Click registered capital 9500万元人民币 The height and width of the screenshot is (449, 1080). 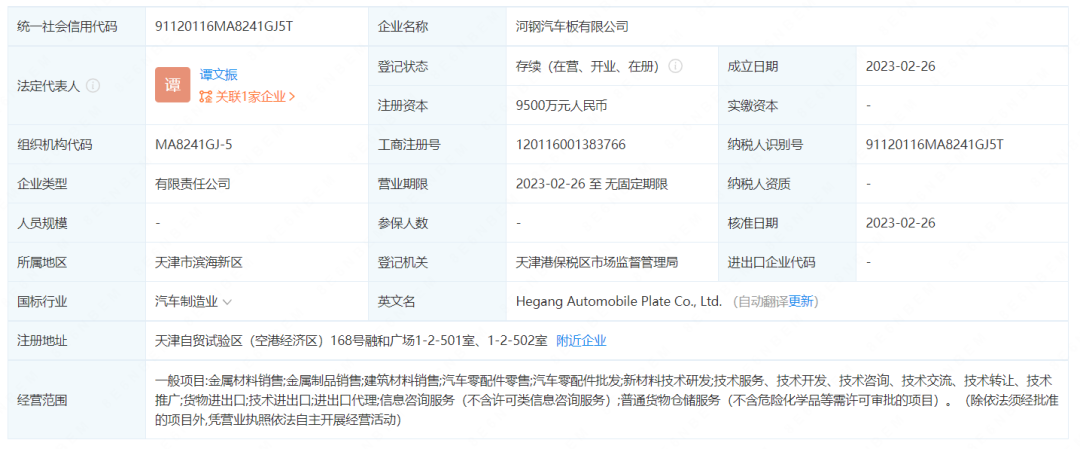561,106
